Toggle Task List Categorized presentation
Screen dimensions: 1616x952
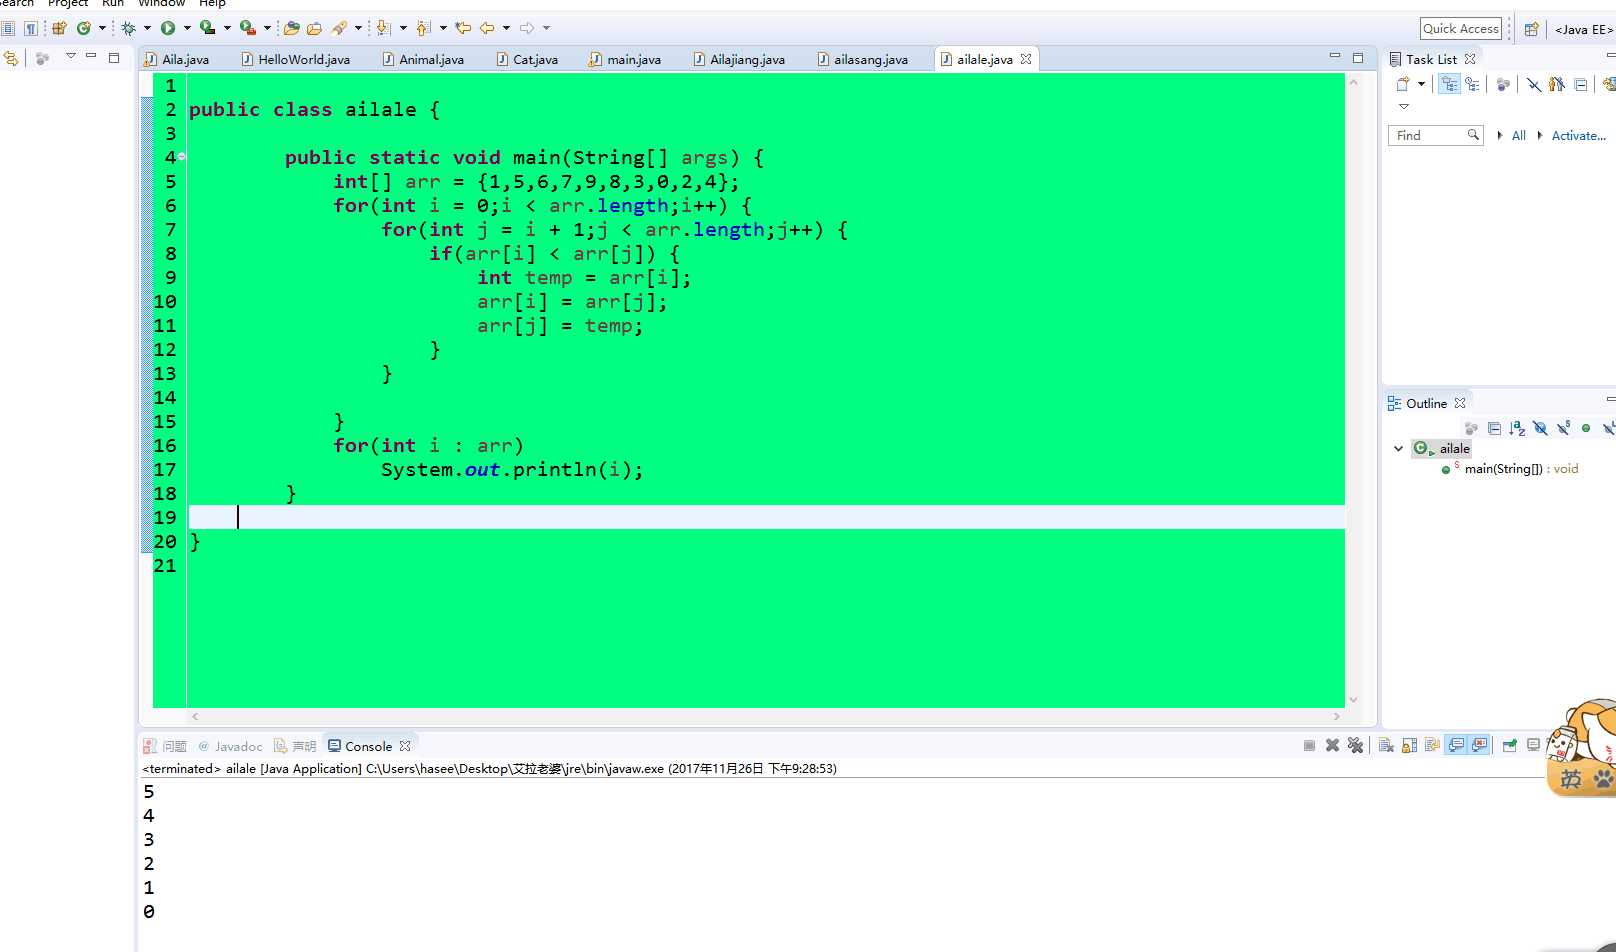(1449, 85)
